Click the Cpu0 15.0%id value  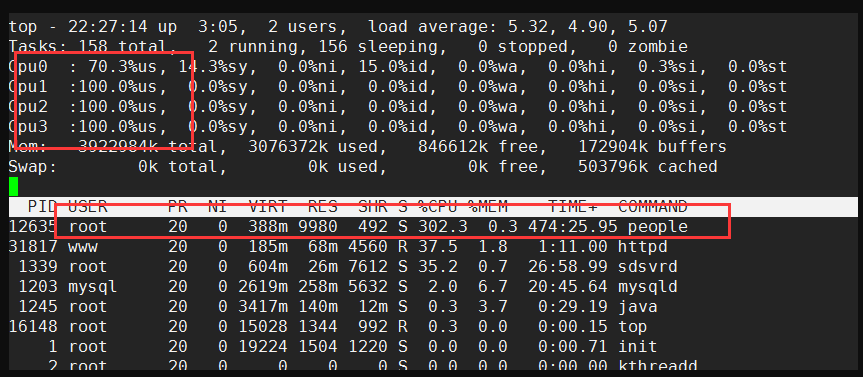coord(397,67)
